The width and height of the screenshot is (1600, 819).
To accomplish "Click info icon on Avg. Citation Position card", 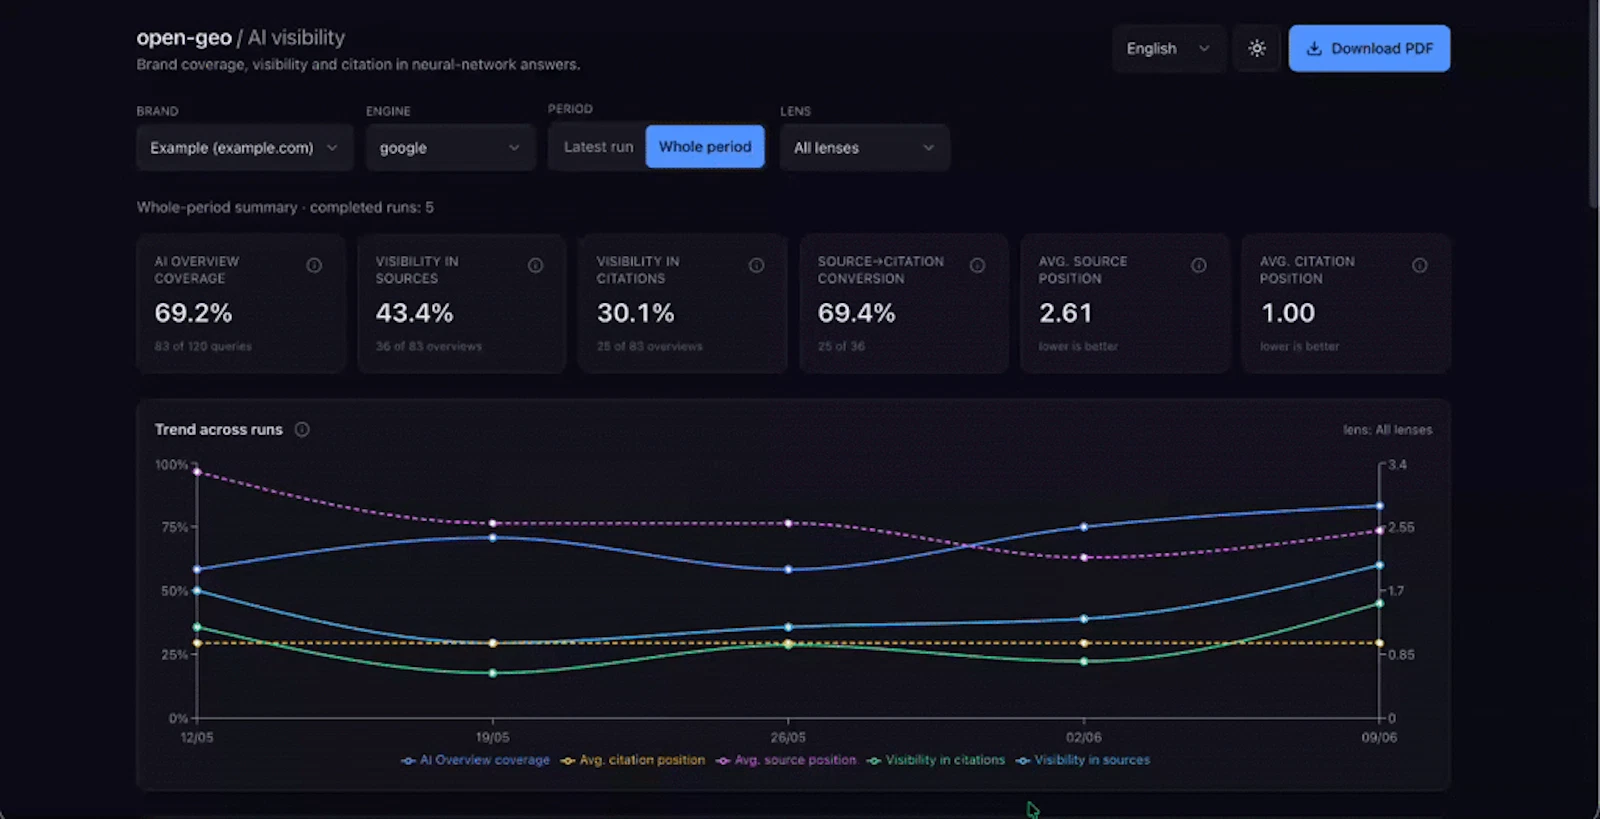I will click(1419, 265).
